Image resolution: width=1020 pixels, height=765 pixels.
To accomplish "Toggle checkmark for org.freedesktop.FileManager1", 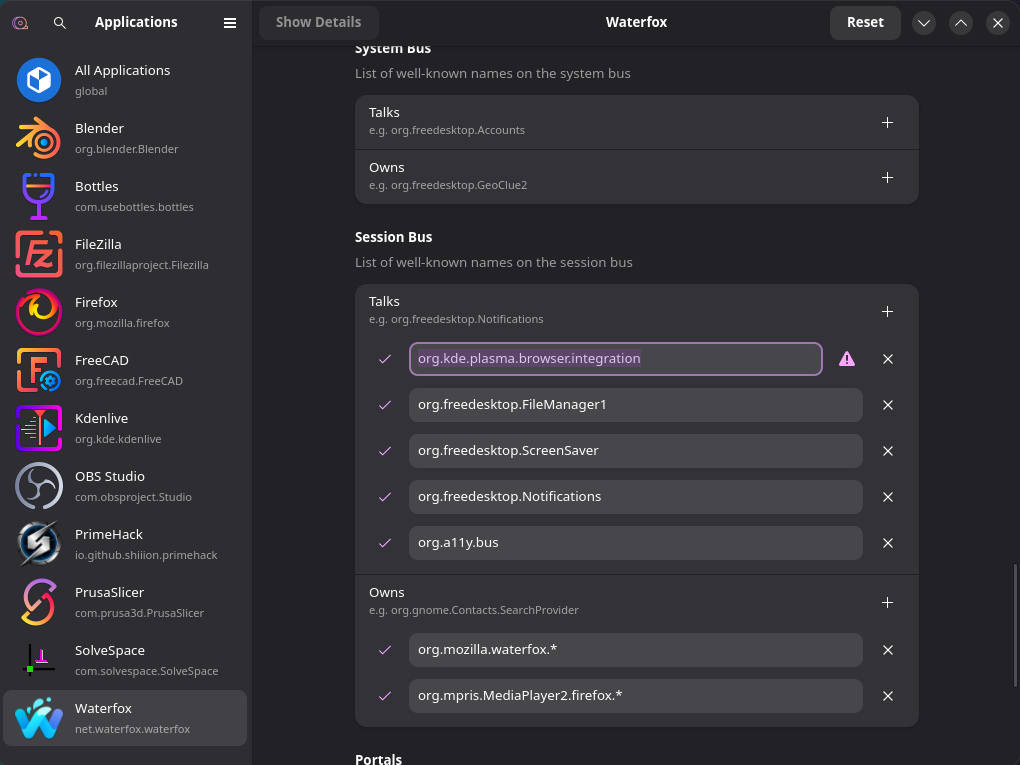I will tap(385, 405).
